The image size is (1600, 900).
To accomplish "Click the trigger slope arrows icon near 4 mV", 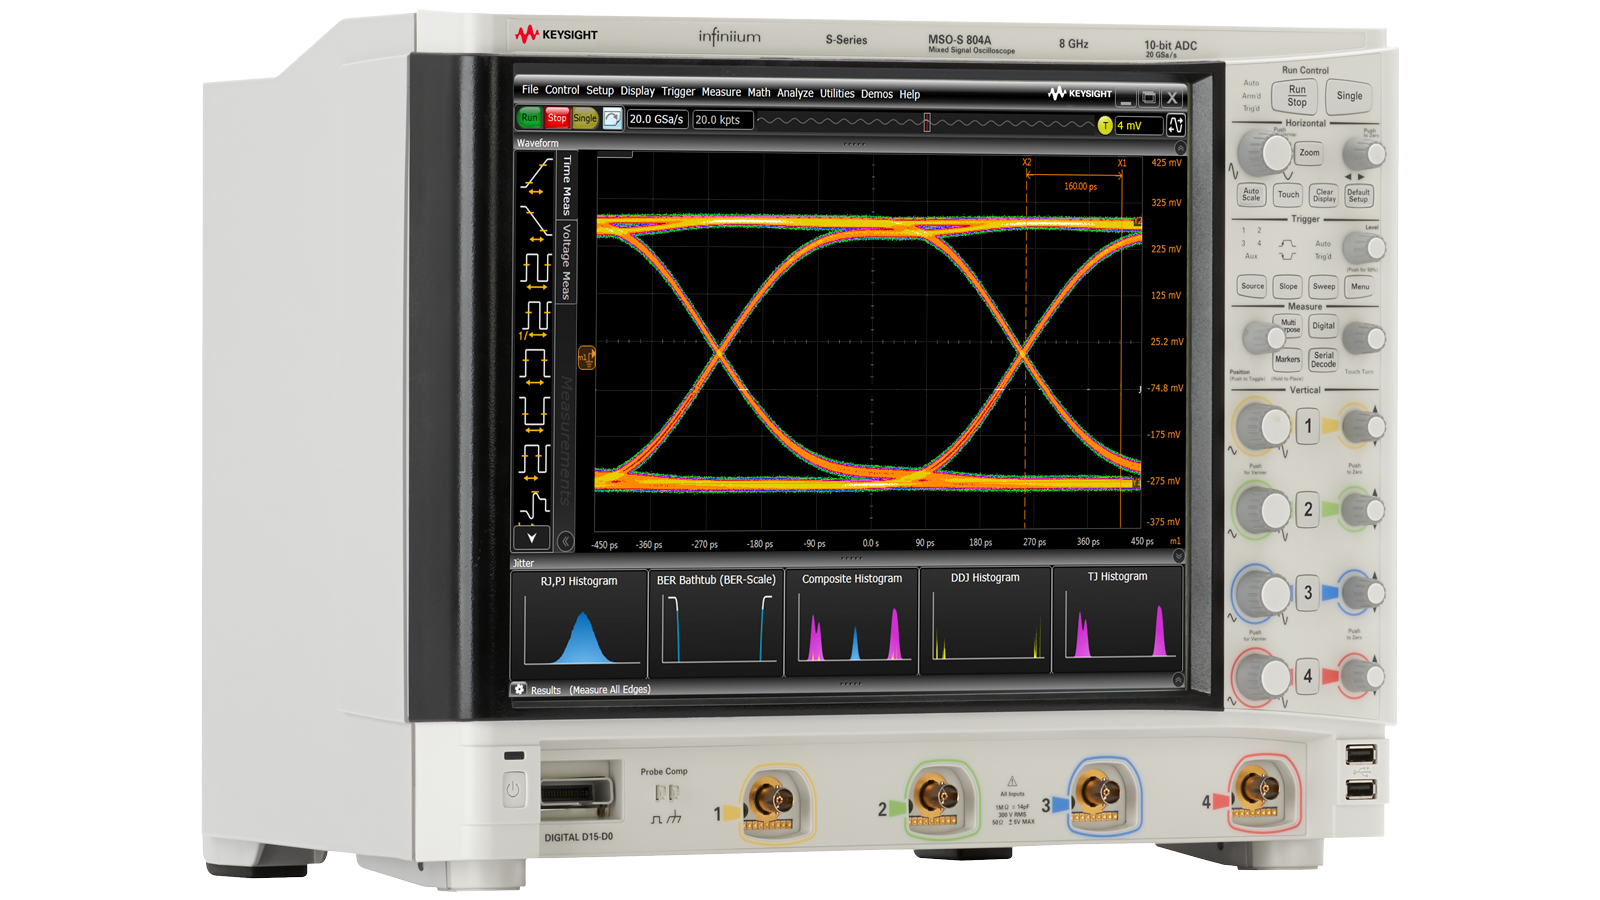I will [1175, 125].
